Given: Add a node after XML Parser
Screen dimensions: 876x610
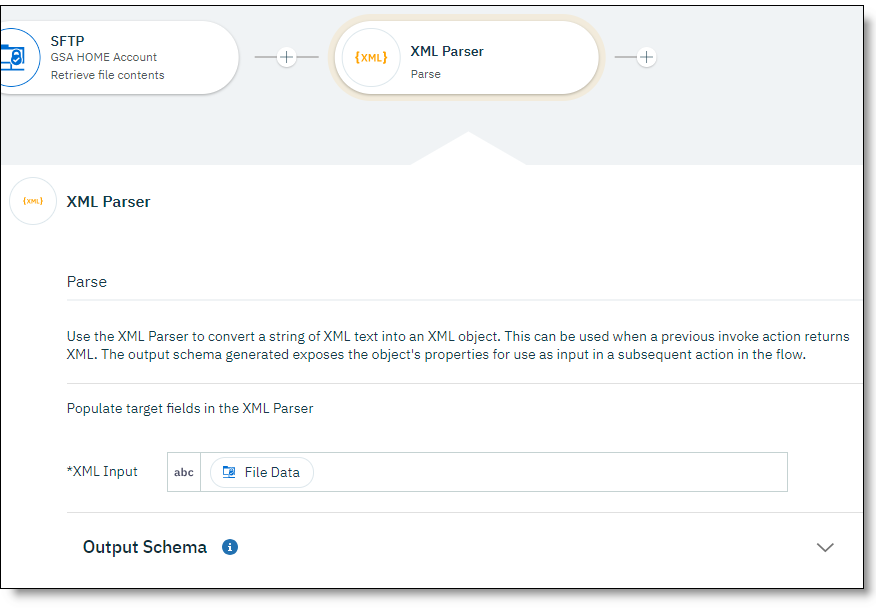Looking at the screenshot, I should pyautogui.click(x=646, y=57).
